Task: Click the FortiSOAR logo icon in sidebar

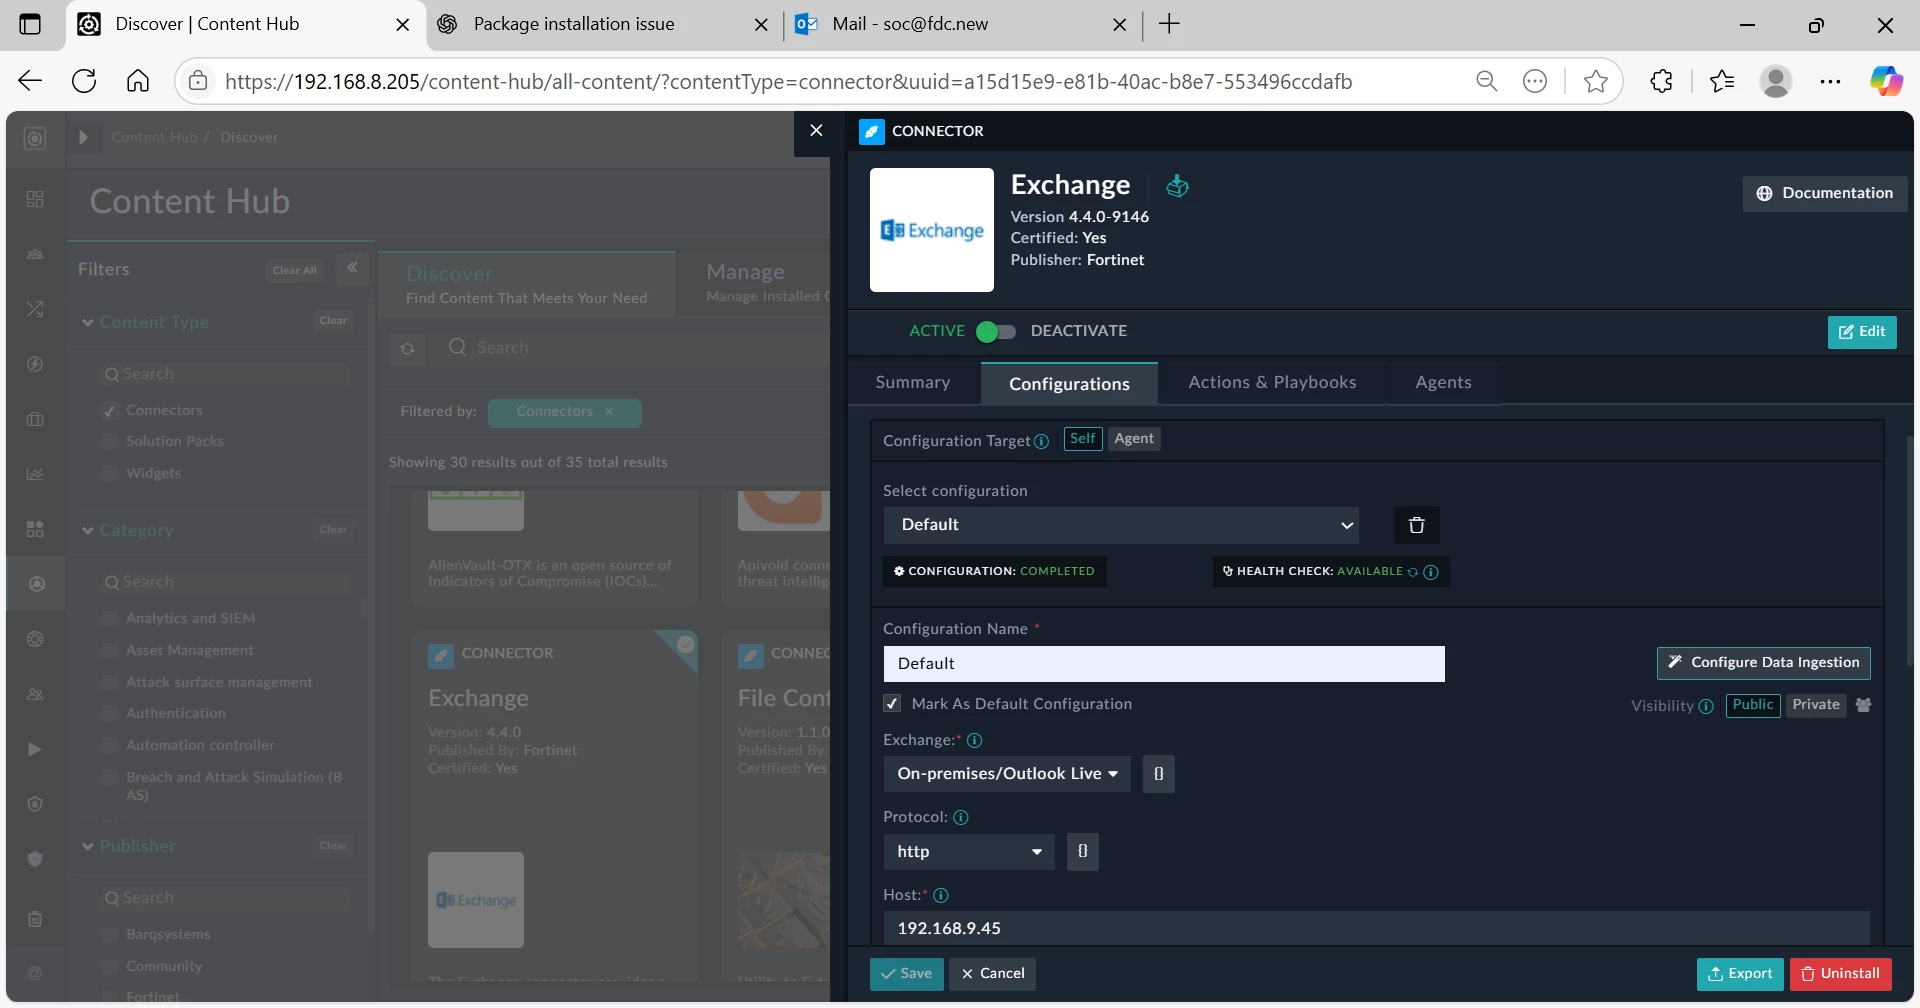Action: pyautogui.click(x=35, y=139)
